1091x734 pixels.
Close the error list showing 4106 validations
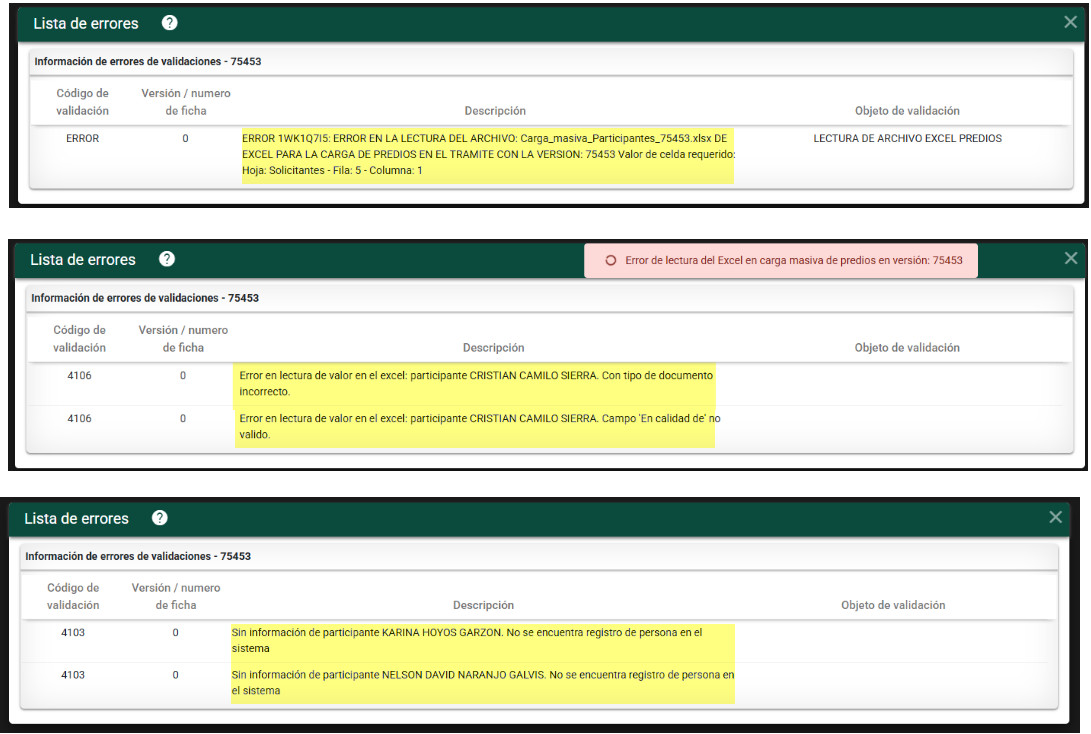[x=1071, y=258]
